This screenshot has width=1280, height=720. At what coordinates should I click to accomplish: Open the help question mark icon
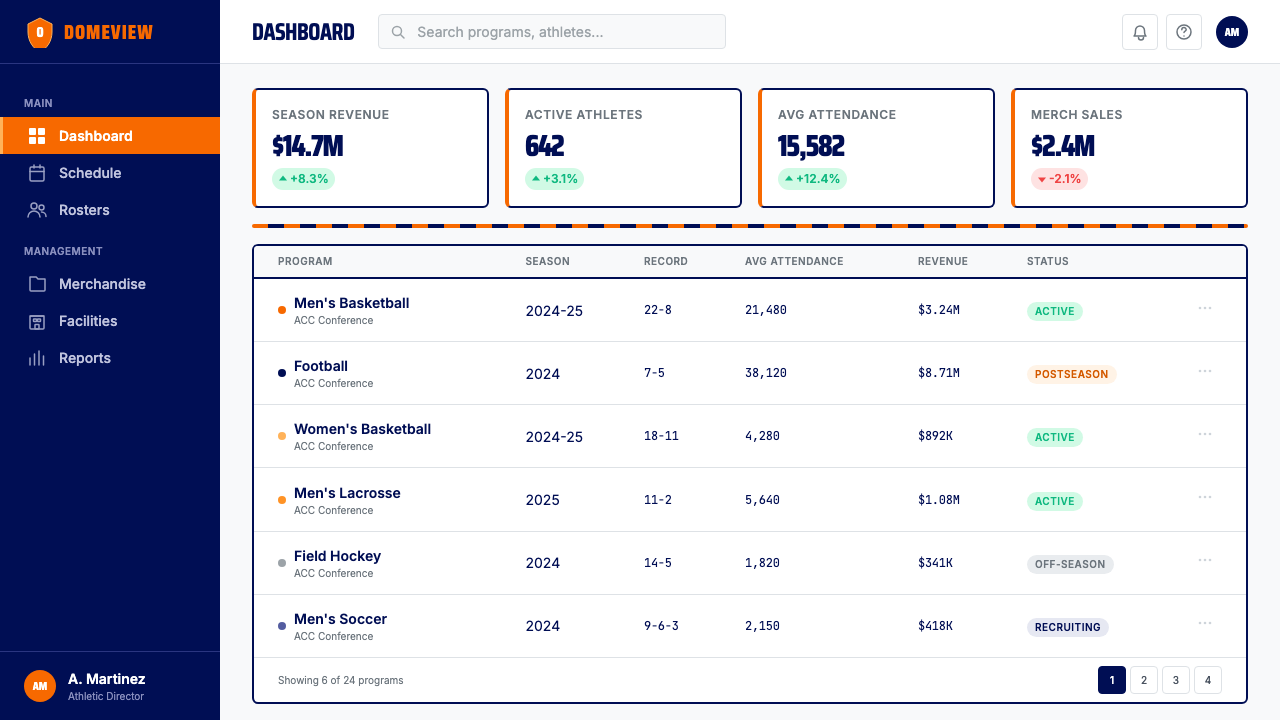point(1184,32)
